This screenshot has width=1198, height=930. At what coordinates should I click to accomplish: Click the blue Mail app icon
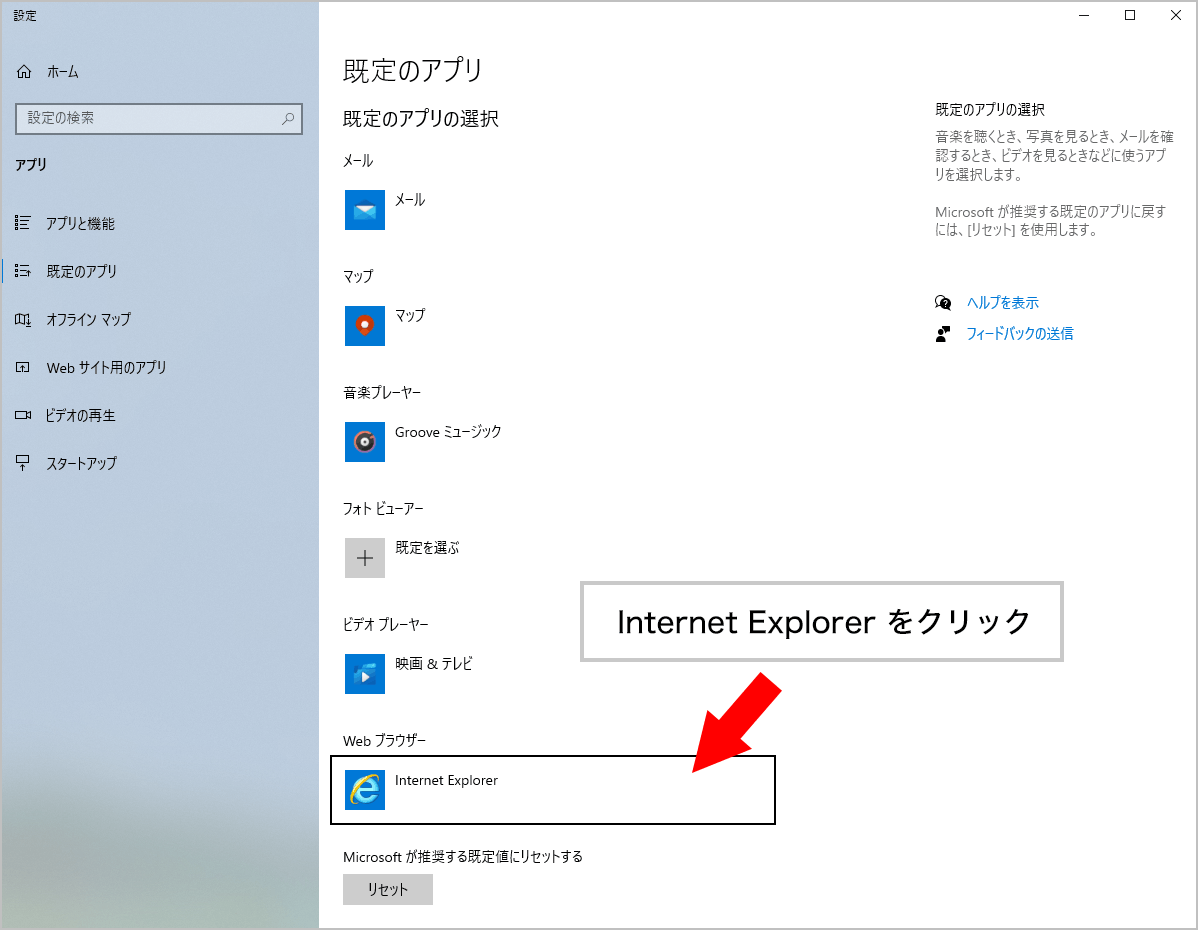(x=364, y=209)
